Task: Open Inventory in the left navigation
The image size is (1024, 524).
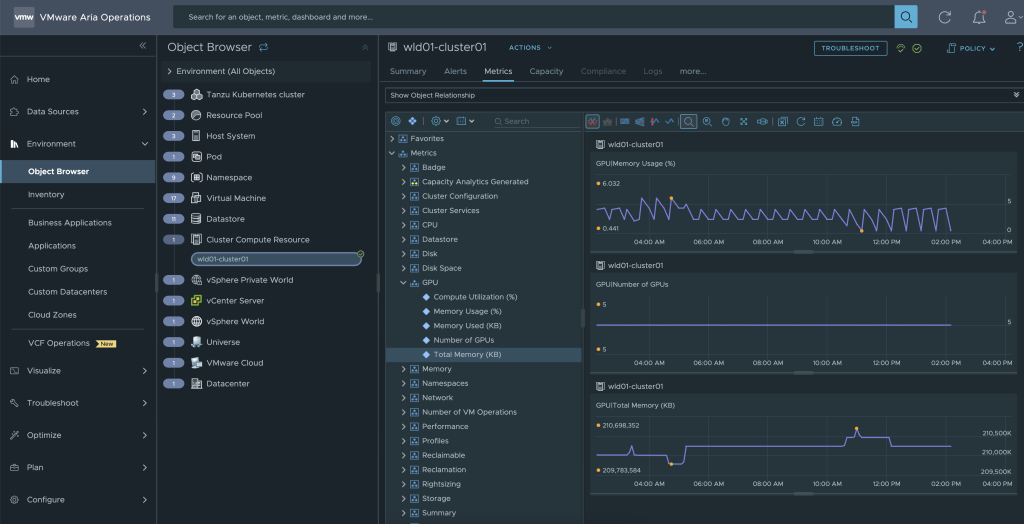Action: [46, 195]
